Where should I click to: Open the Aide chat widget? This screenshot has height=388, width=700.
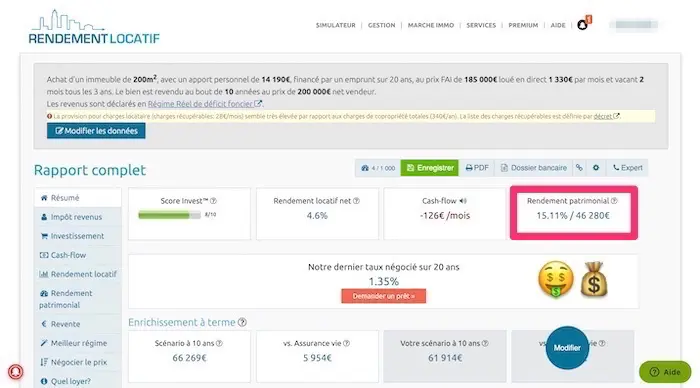pyautogui.click(x=665, y=372)
